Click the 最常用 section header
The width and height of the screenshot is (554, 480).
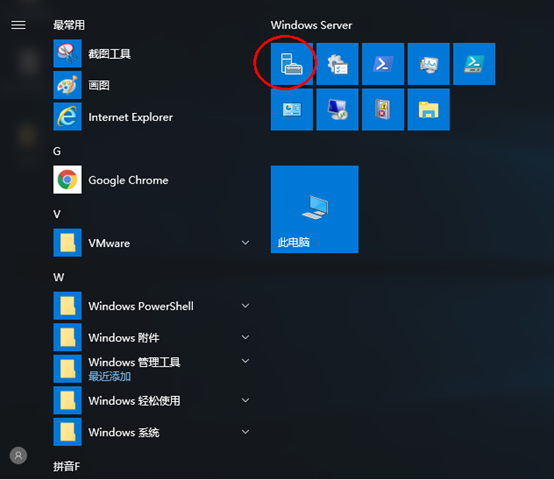[69, 25]
